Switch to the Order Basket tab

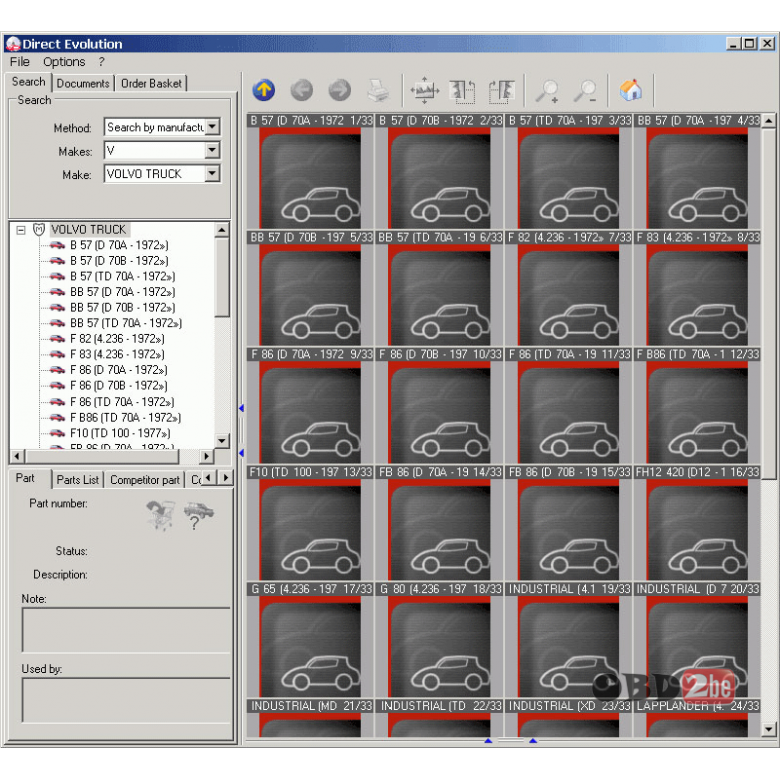(151, 84)
